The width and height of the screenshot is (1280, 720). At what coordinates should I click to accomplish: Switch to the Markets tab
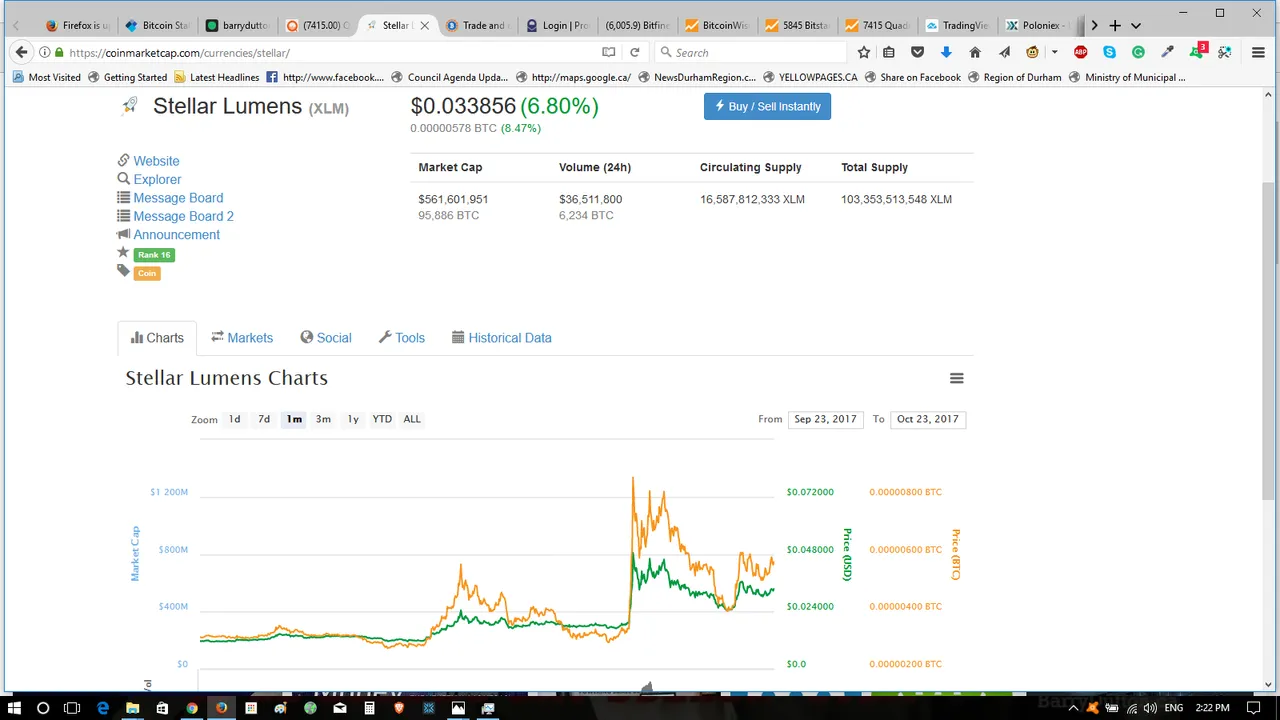[x=242, y=338]
